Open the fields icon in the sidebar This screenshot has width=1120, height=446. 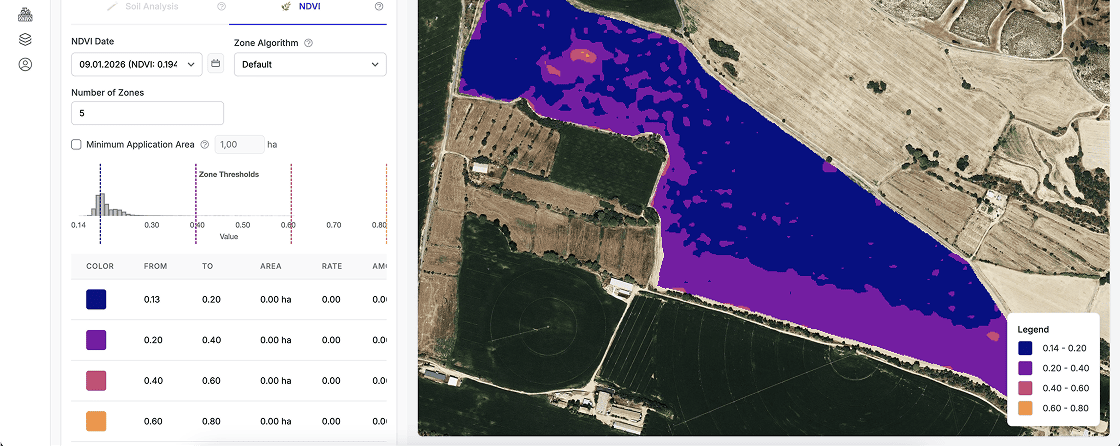(26, 14)
